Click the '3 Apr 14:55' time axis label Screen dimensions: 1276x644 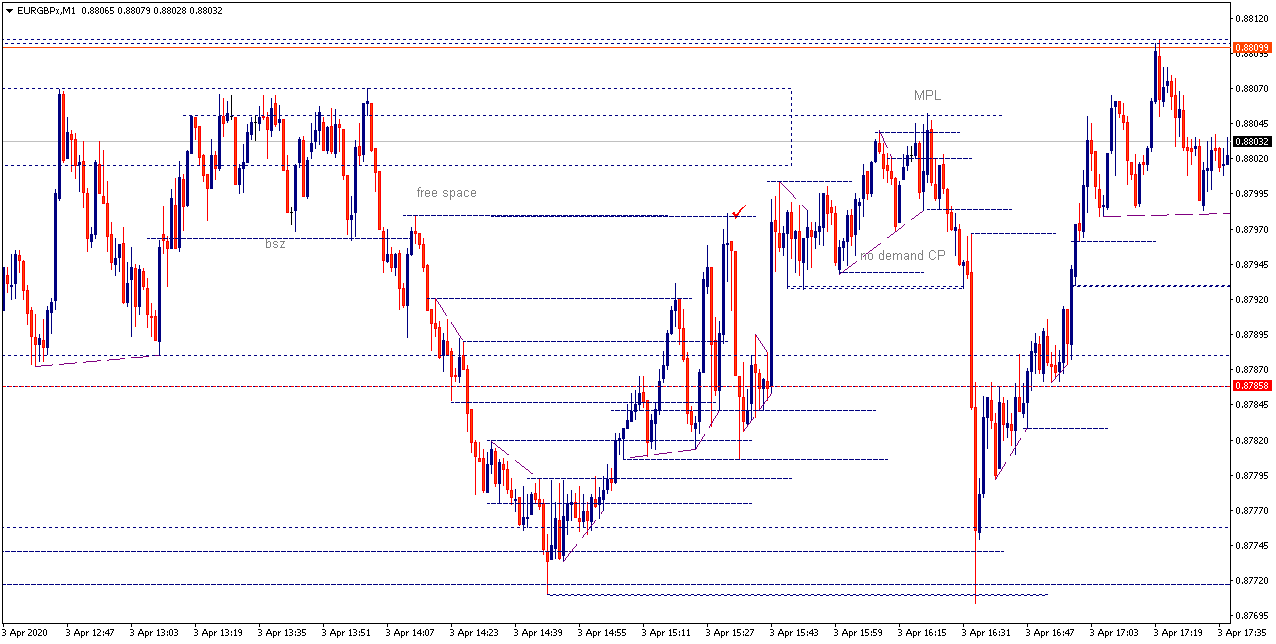coord(604,633)
